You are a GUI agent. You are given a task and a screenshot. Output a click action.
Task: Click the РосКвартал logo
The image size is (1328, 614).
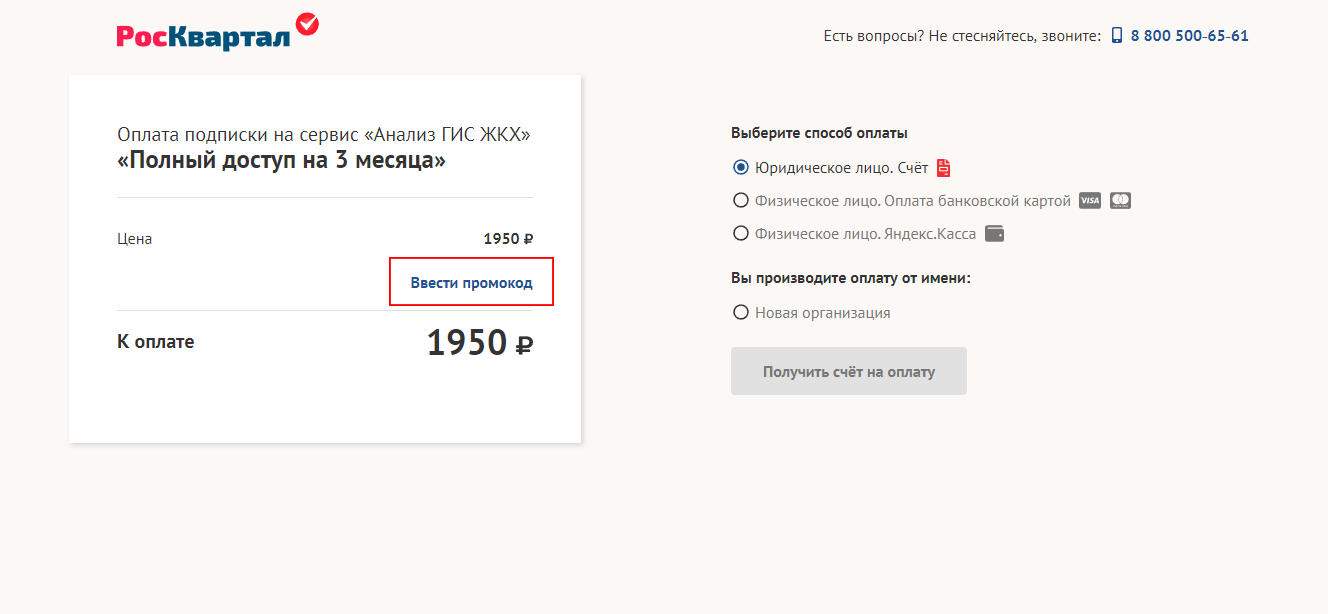coord(218,32)
